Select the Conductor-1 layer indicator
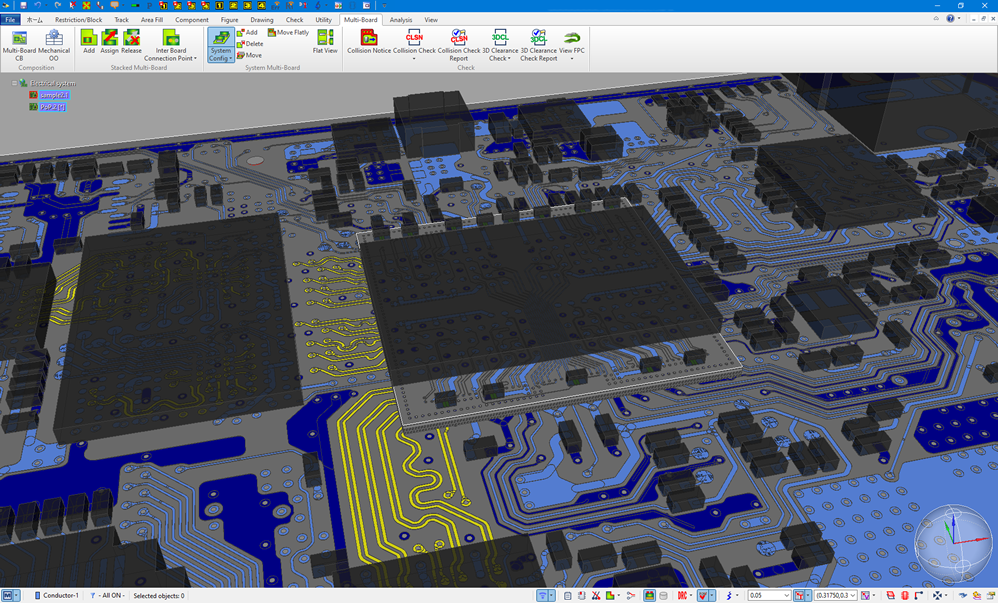The width and height of the screenshot is (998, 603). 56,596
